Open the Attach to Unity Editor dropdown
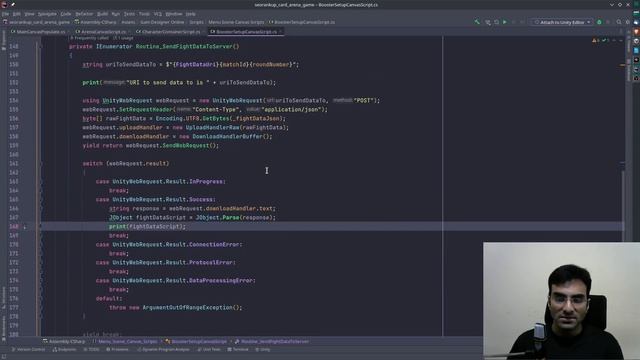Viewport: 640px width, 360px height. (x=562, y=22)
